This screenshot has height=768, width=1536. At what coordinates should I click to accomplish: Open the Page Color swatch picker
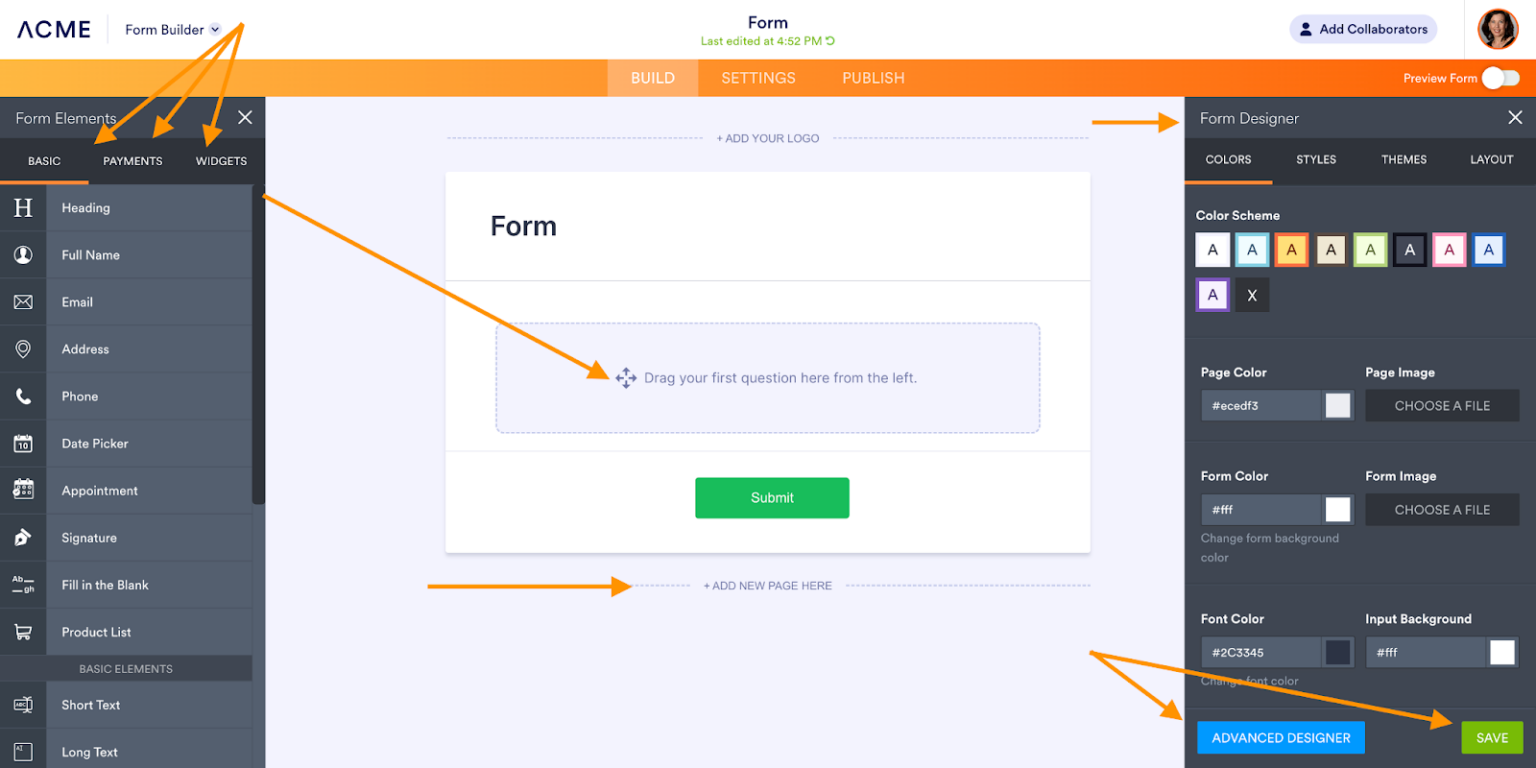click(x=1337, y=405)
